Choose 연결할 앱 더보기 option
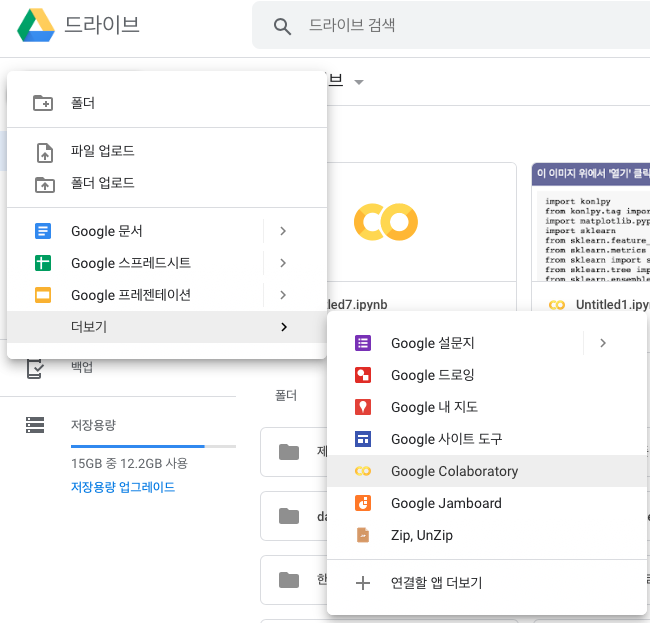This screenshot has height=623, width=650. tap(487, 583)
